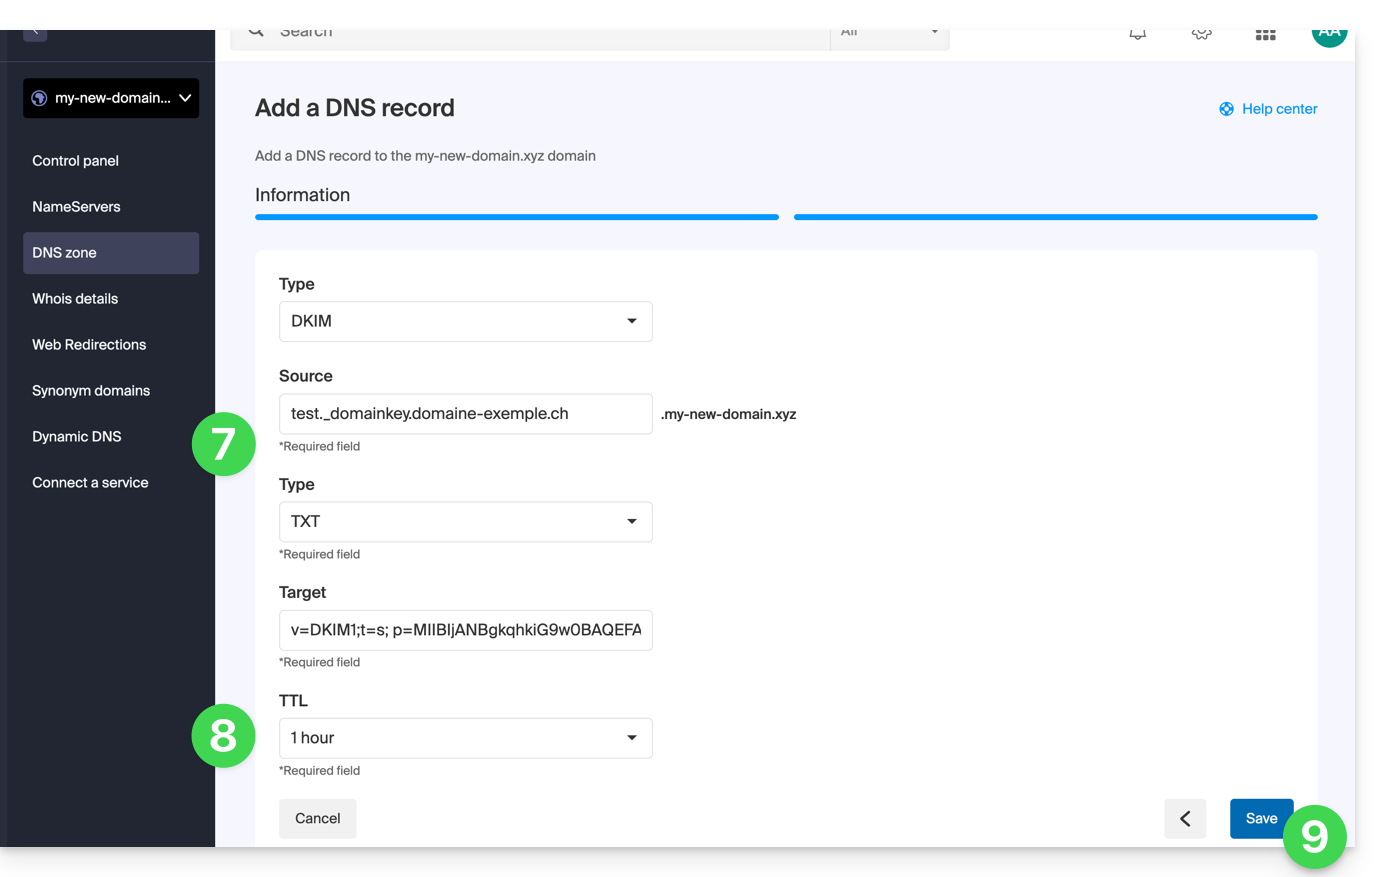Click the globe icon in domain selector
The width and height of the screenshot is (1385, 877).
[x=40, y=98]
